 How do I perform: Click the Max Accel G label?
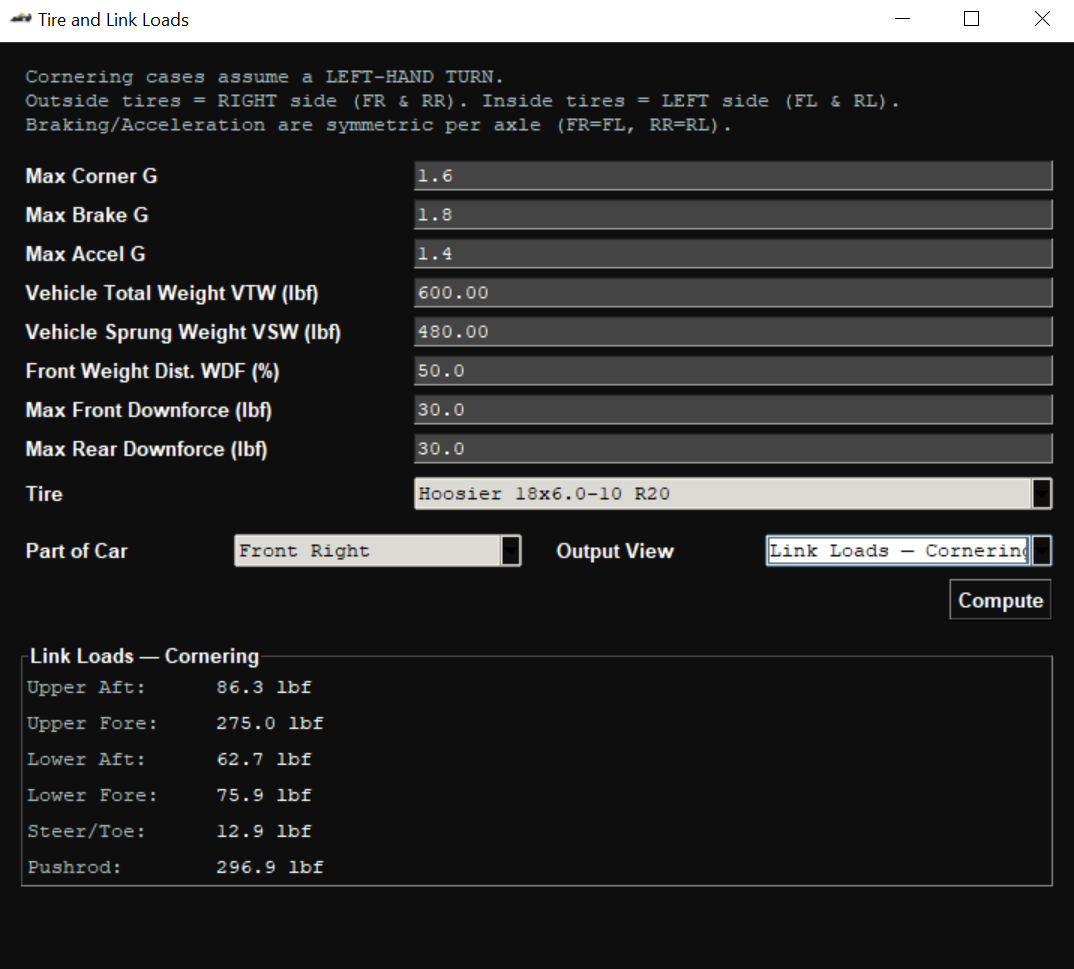point(86,254)
